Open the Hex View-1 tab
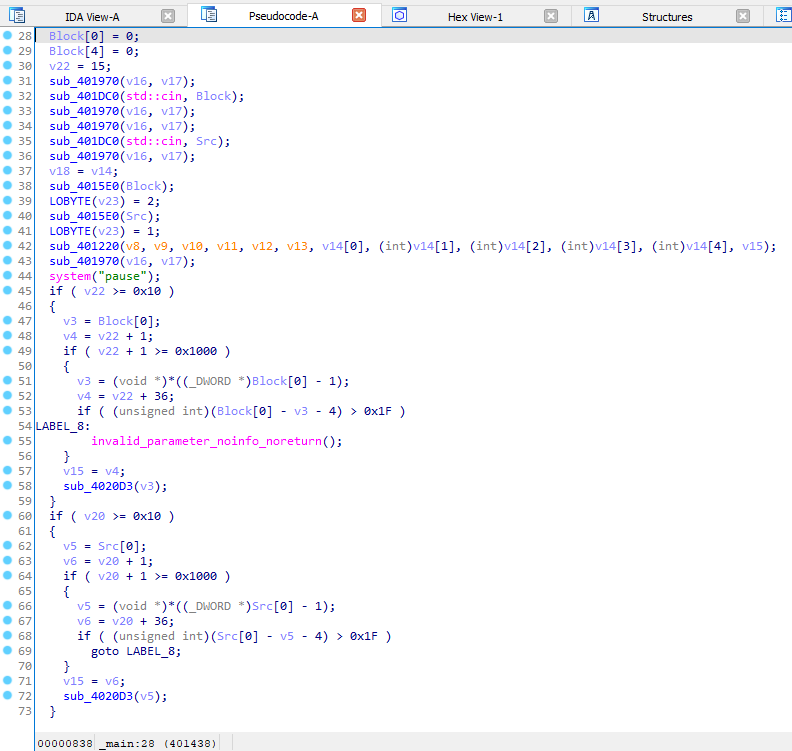The image size is (792, 751). [475, 17]
